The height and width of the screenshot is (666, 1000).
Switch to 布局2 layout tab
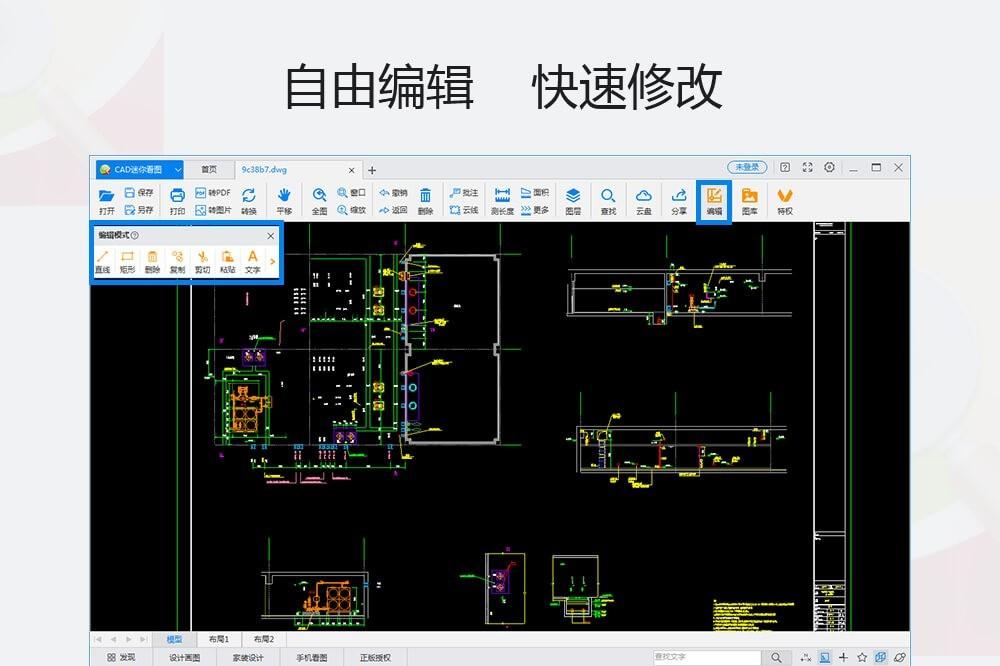(x=263, y=639)
